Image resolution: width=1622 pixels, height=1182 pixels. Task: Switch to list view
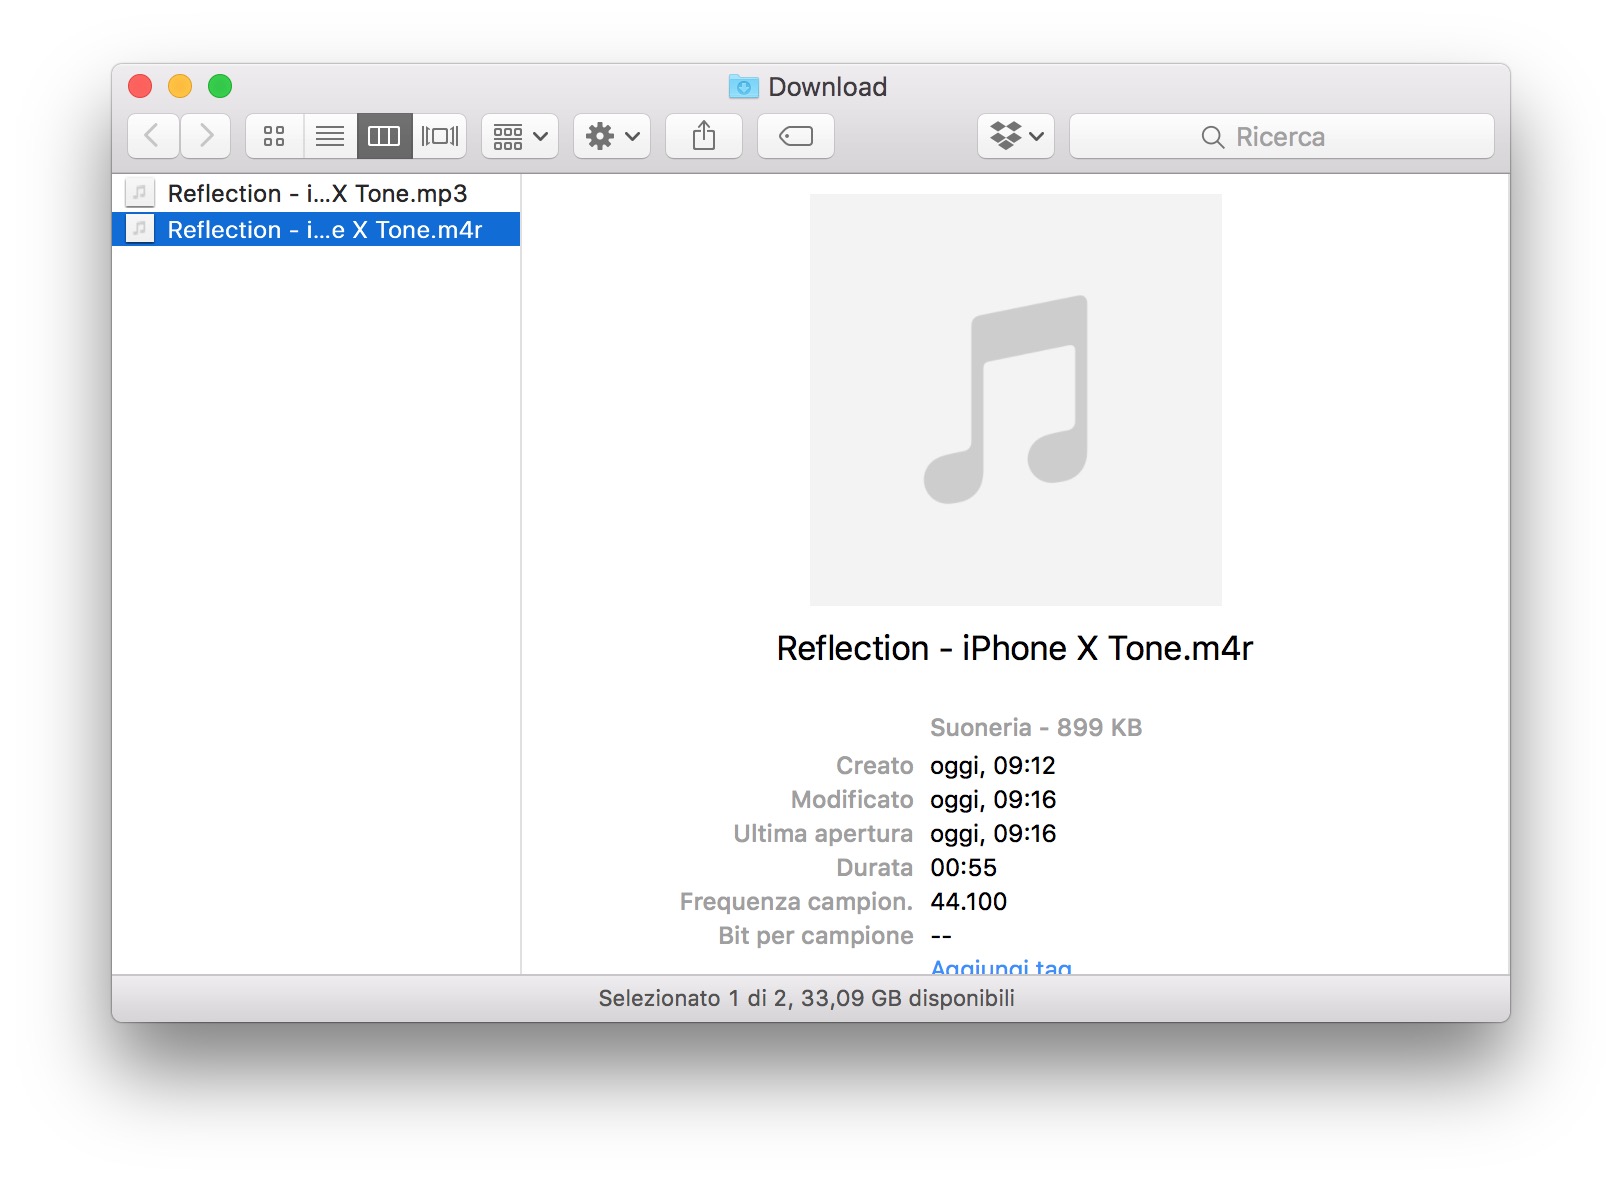(330, 136)
